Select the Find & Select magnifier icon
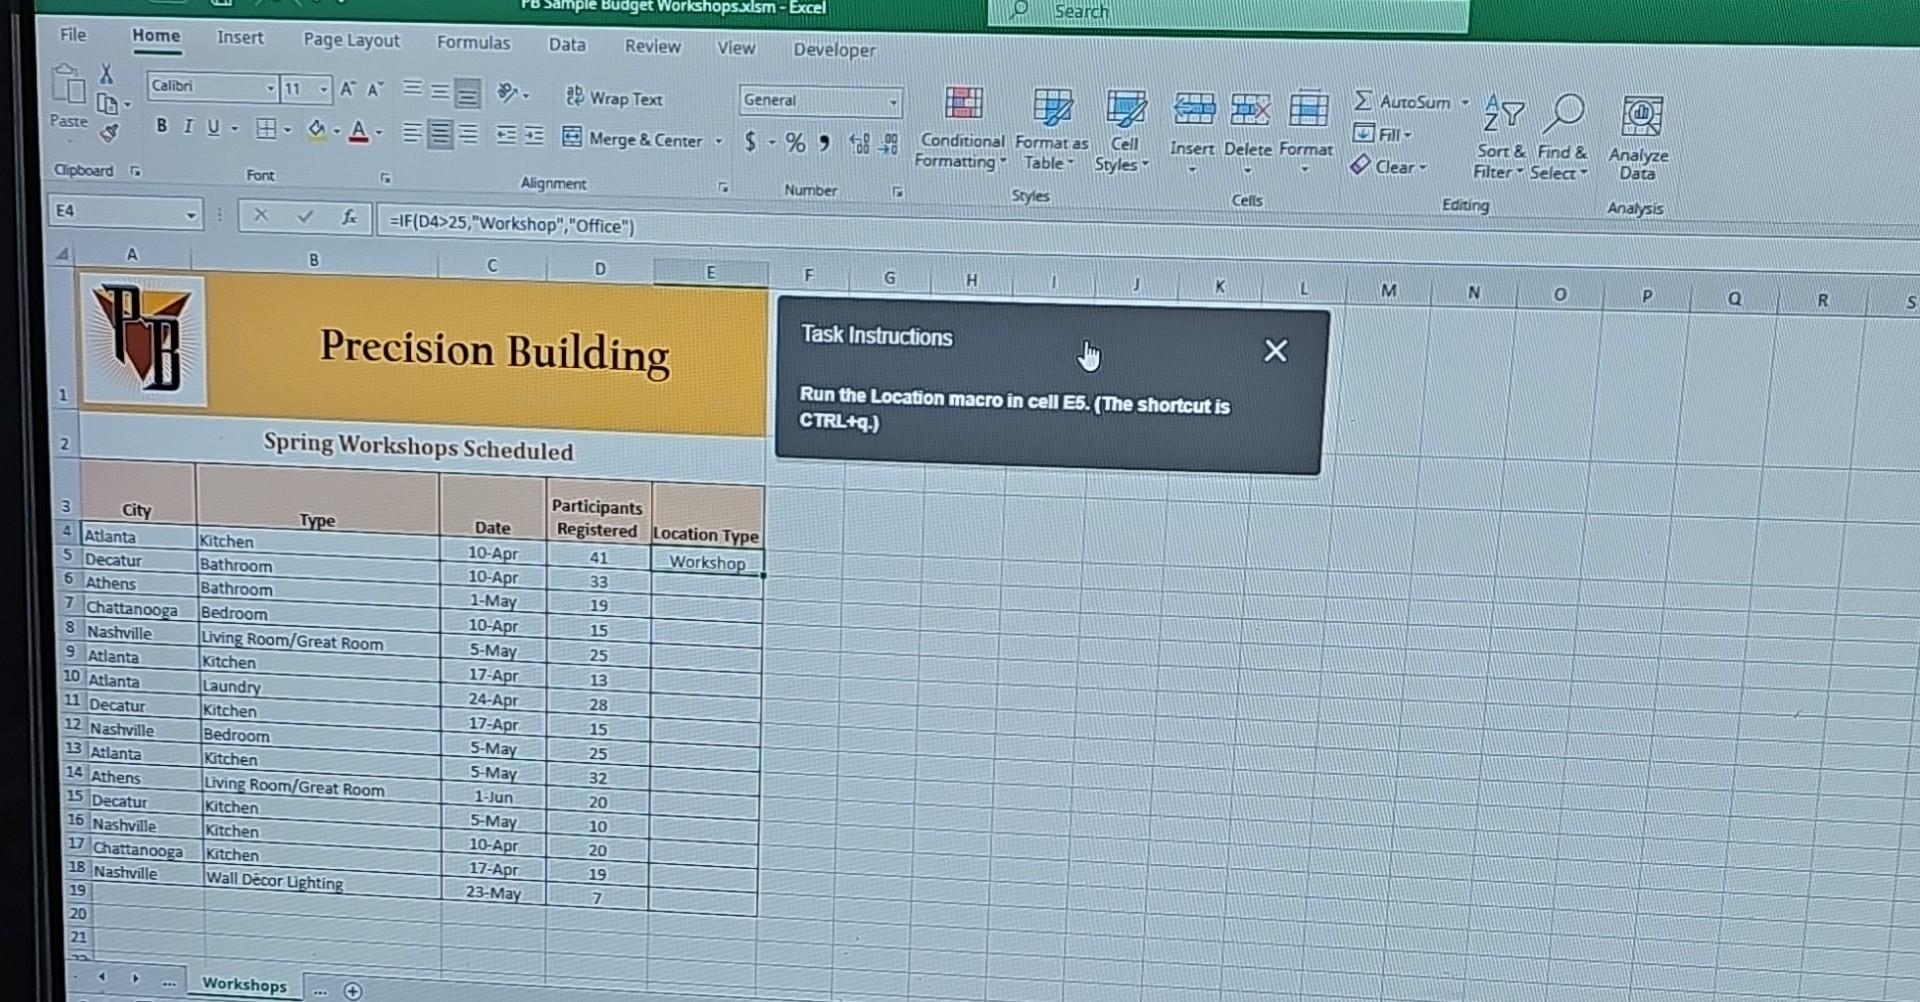The width and height of the screenshot is (1920, 1002). (1564, 112)
